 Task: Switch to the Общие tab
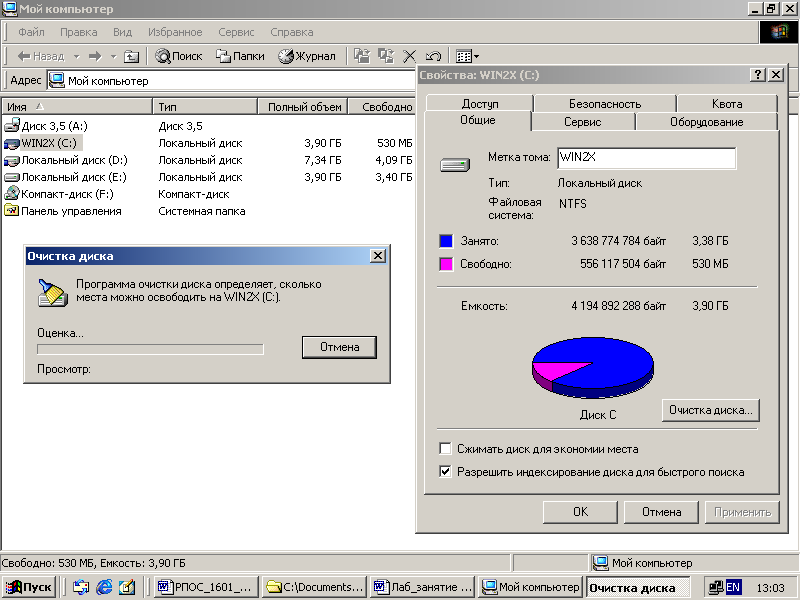pos(478,120)
